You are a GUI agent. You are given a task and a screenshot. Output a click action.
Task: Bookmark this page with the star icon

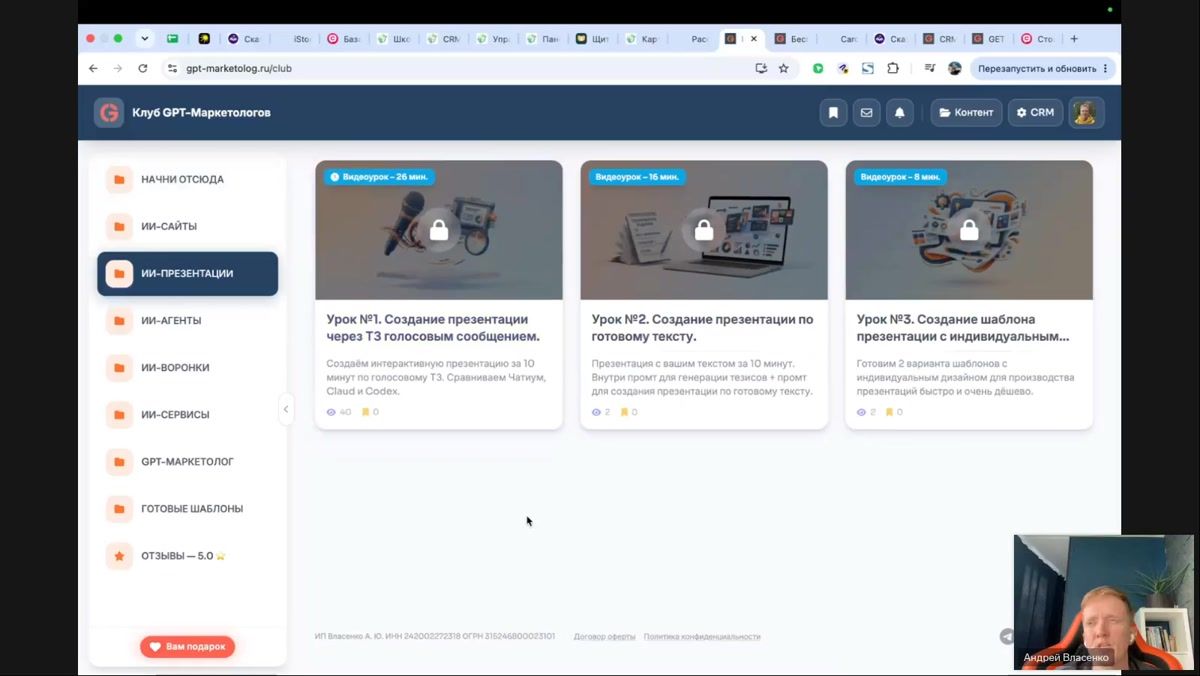(x=783, y=69)
